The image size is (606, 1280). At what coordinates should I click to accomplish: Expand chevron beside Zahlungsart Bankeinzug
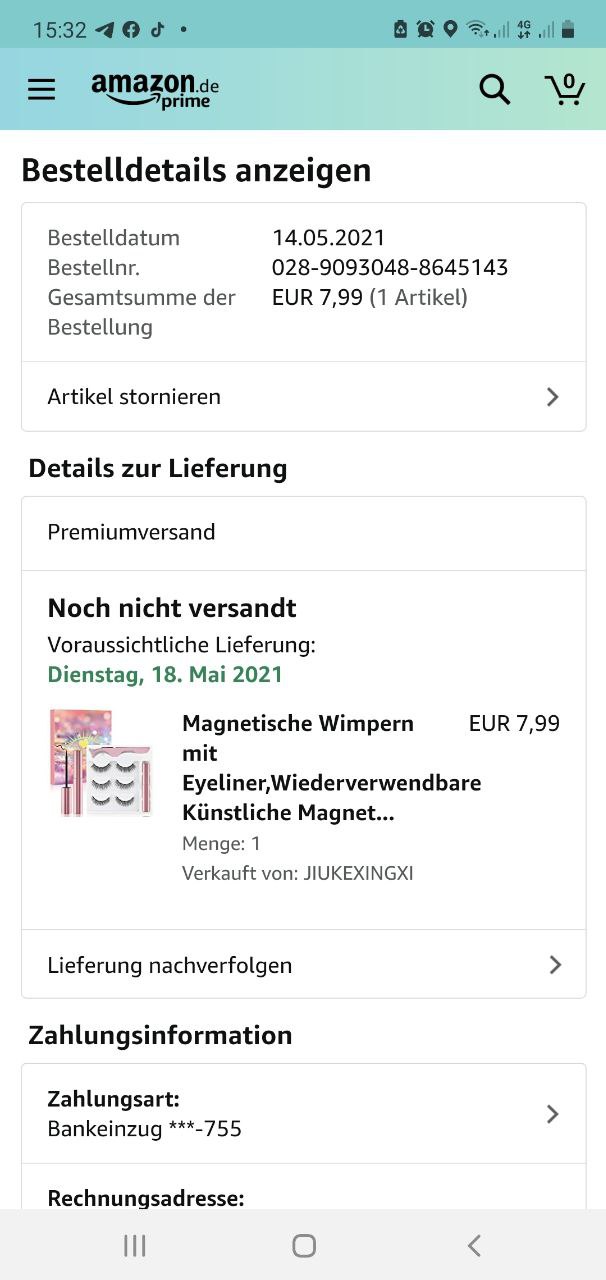[x=553, y=1114]
